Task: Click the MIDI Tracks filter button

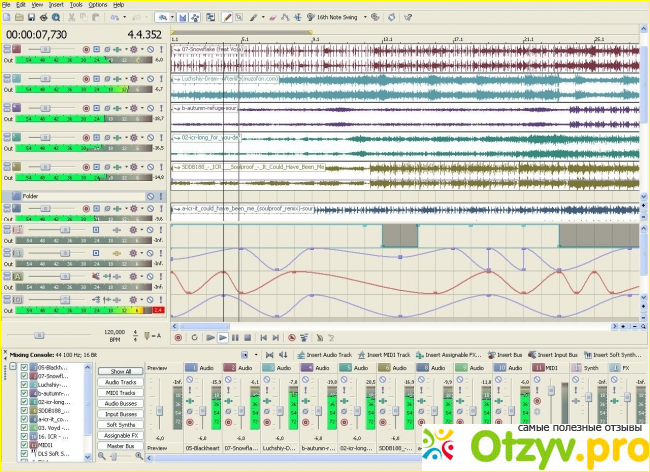Action: point(121,392)
